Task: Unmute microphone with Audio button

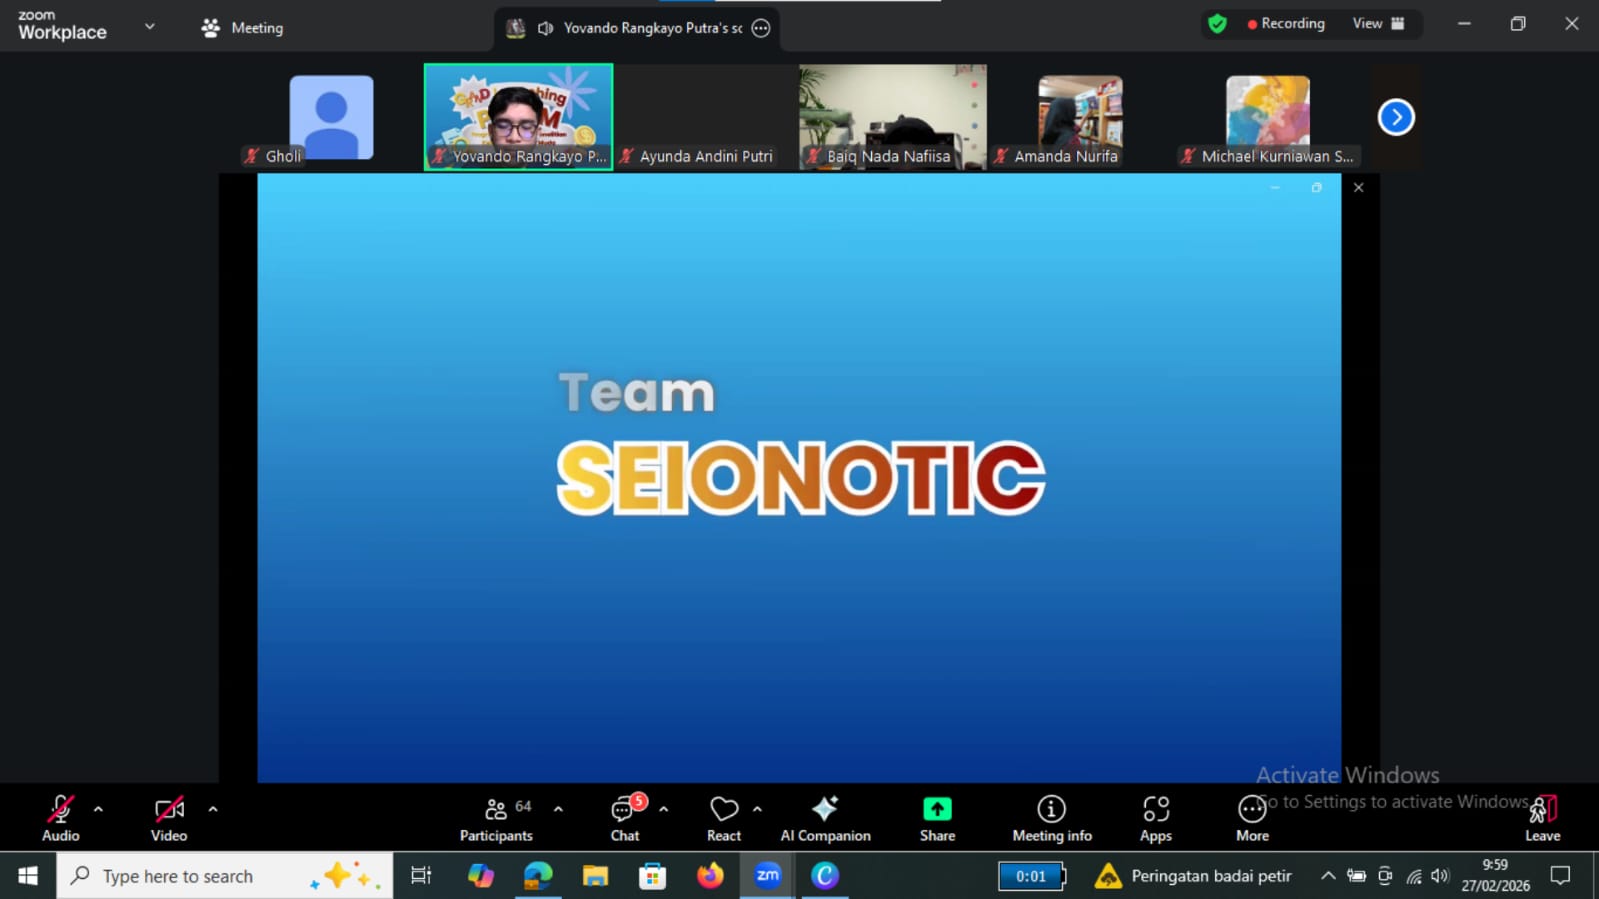Action: click(60, 818)
